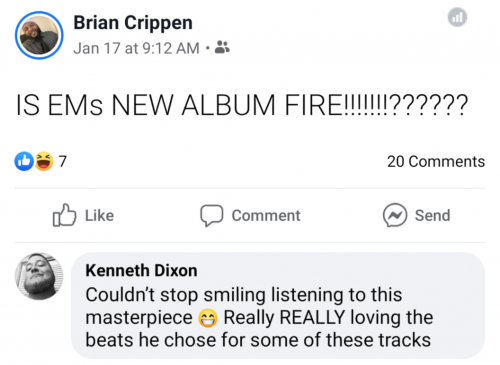
Task: Click the blue like reaction icon
Action: click(x=24, y=161)
